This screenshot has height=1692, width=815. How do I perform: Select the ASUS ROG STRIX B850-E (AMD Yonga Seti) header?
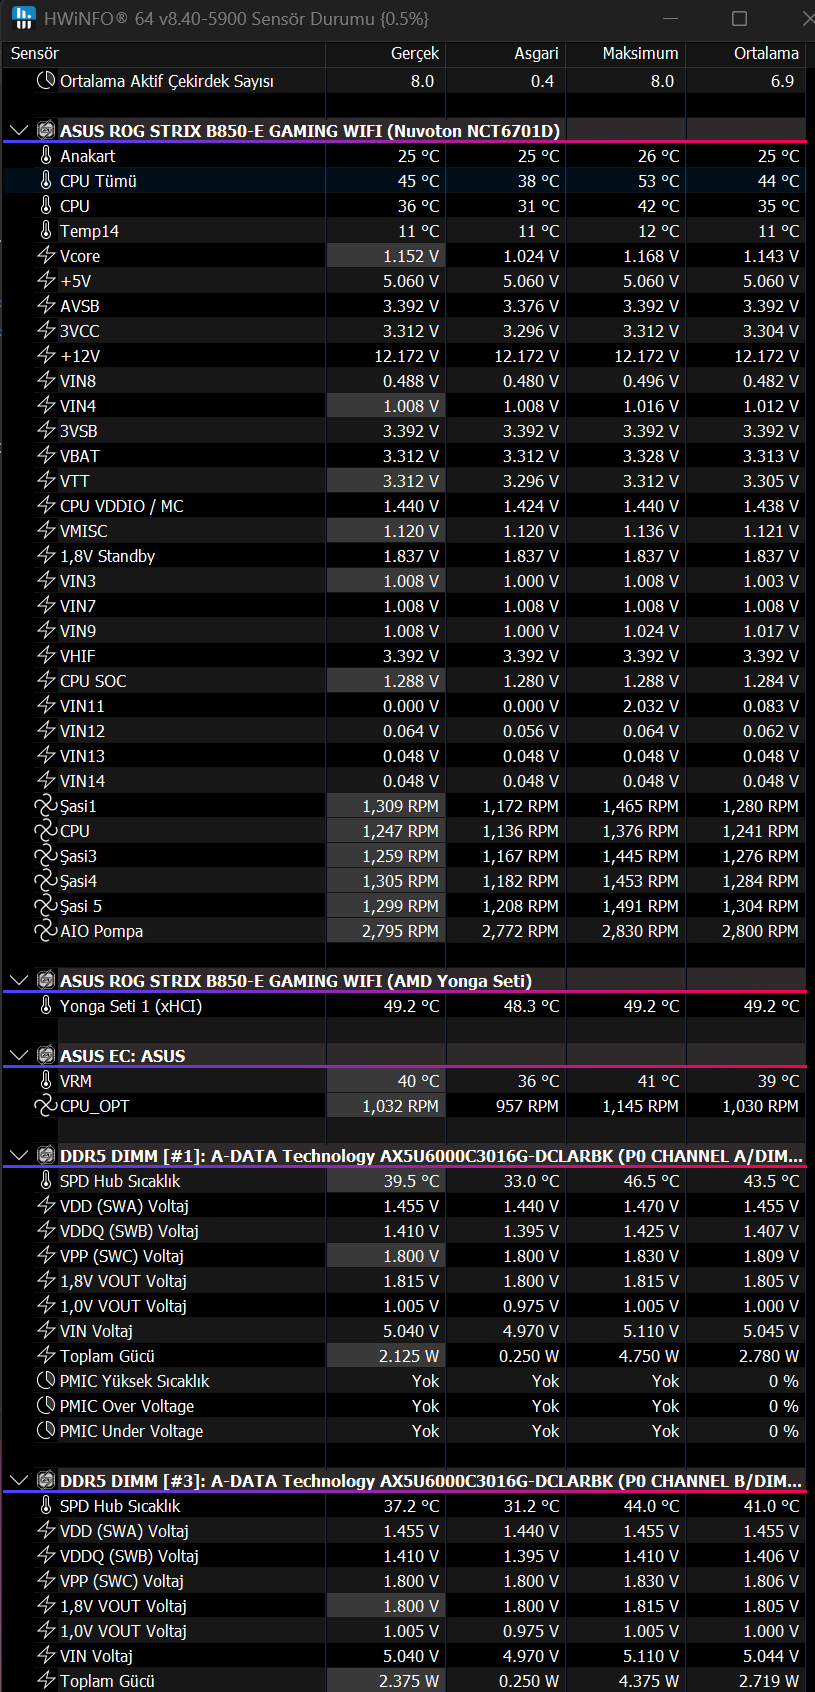pyautogui.click(x=295, y=980)
